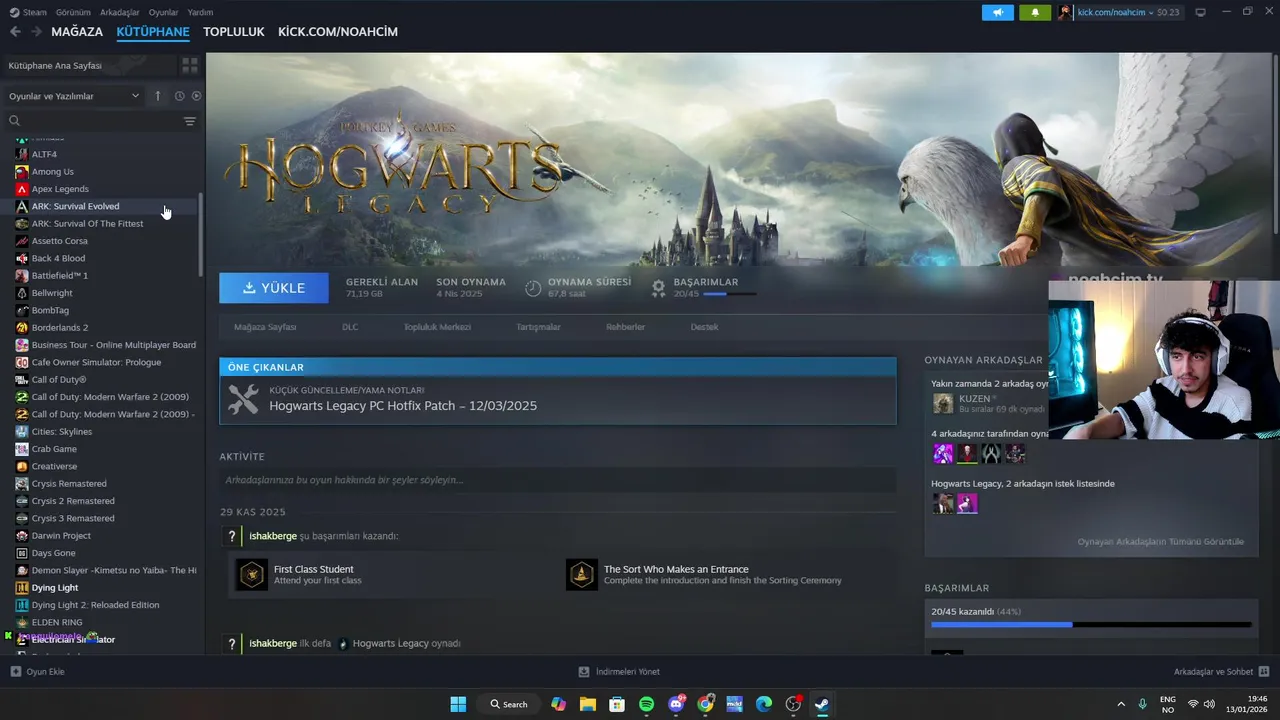This screenshot has height=720, width=1280.
Task: Click the achievements gear icon near BAŞARIMLAR
Action: (658, 288)
